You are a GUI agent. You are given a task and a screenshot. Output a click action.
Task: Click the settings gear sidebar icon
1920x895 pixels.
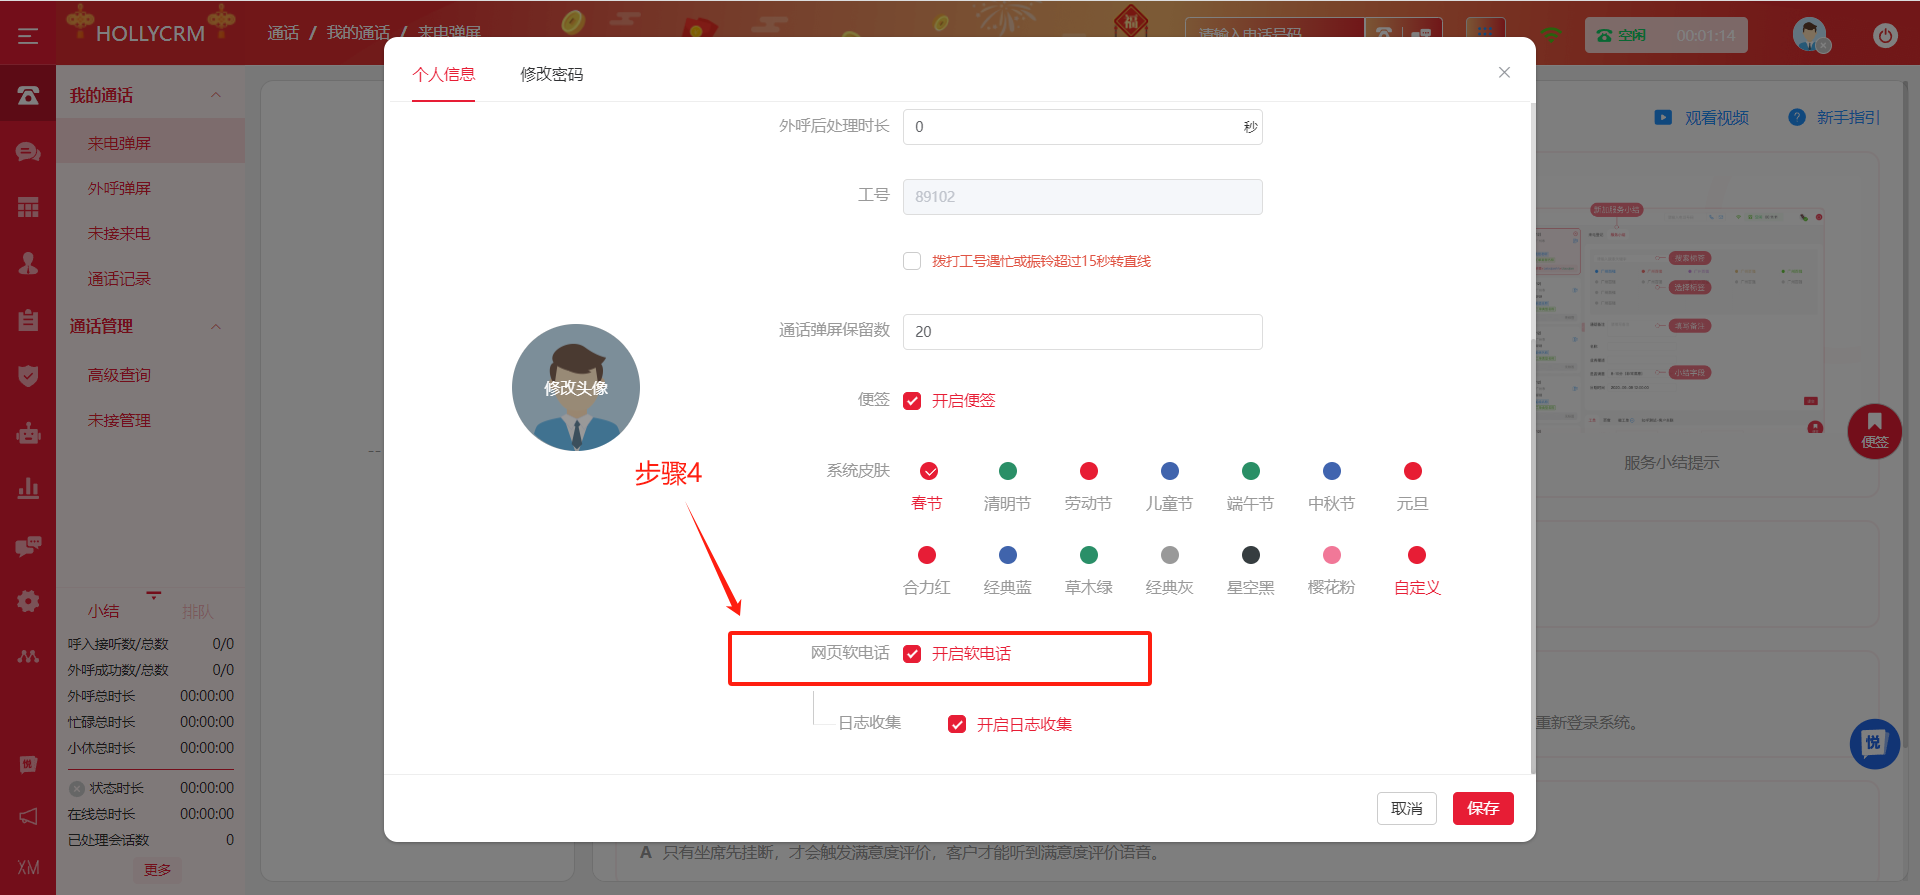pos(28,601)
